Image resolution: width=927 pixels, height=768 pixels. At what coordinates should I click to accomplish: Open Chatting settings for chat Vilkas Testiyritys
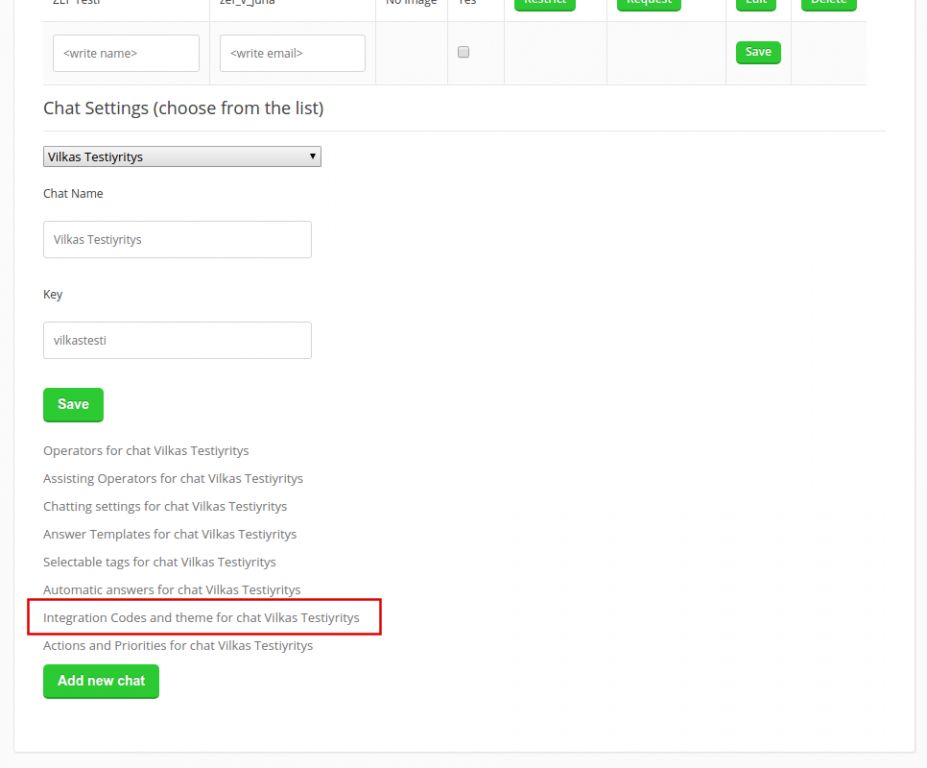[x=165, y=506]
